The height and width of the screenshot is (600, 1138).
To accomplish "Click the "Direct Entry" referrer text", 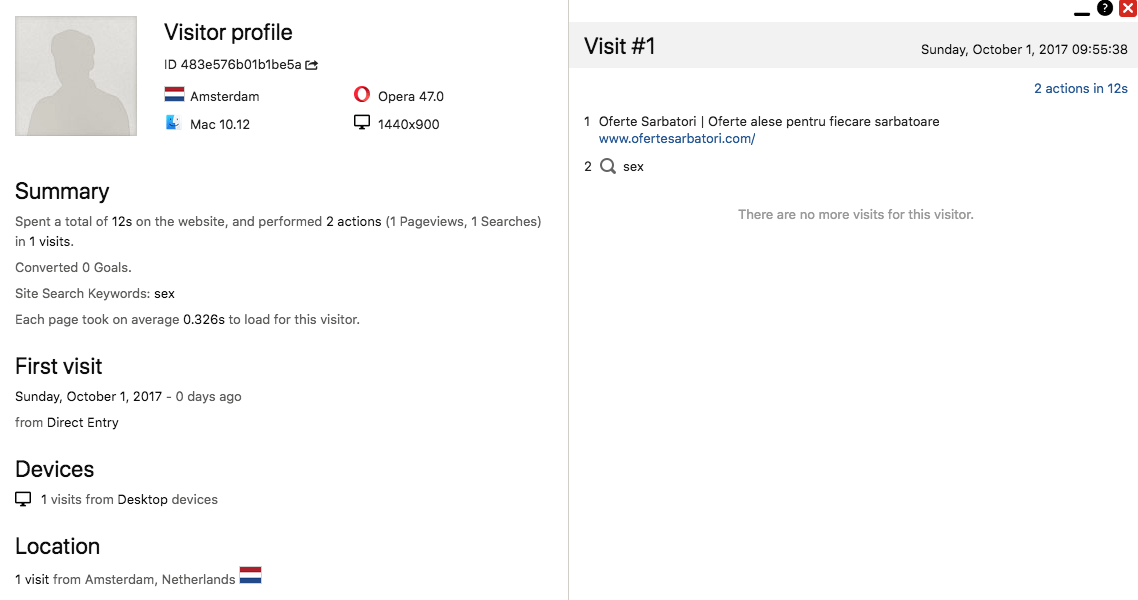I will [x=82, y=422].
